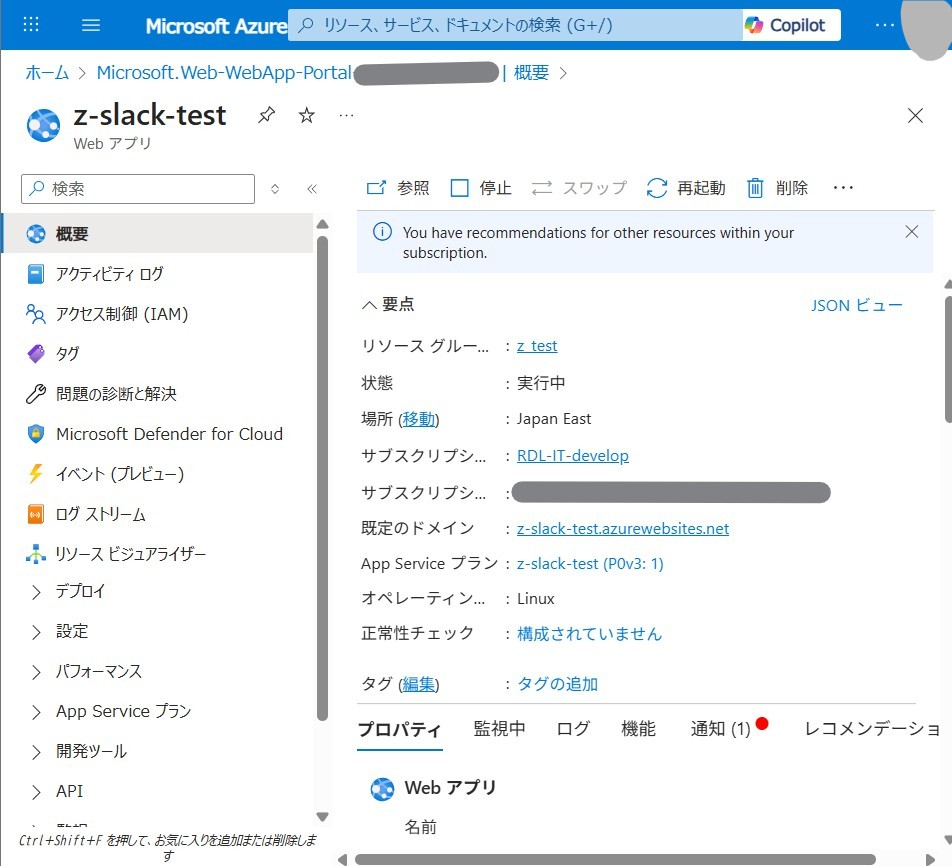This screenshot has width=952, height=866.
Task: Click 参照 to browse the web app
Action: click(398, 188)
